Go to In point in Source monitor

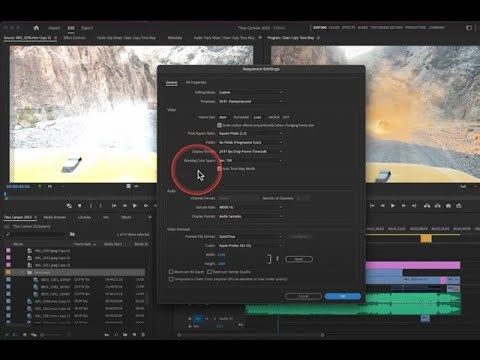114,206
